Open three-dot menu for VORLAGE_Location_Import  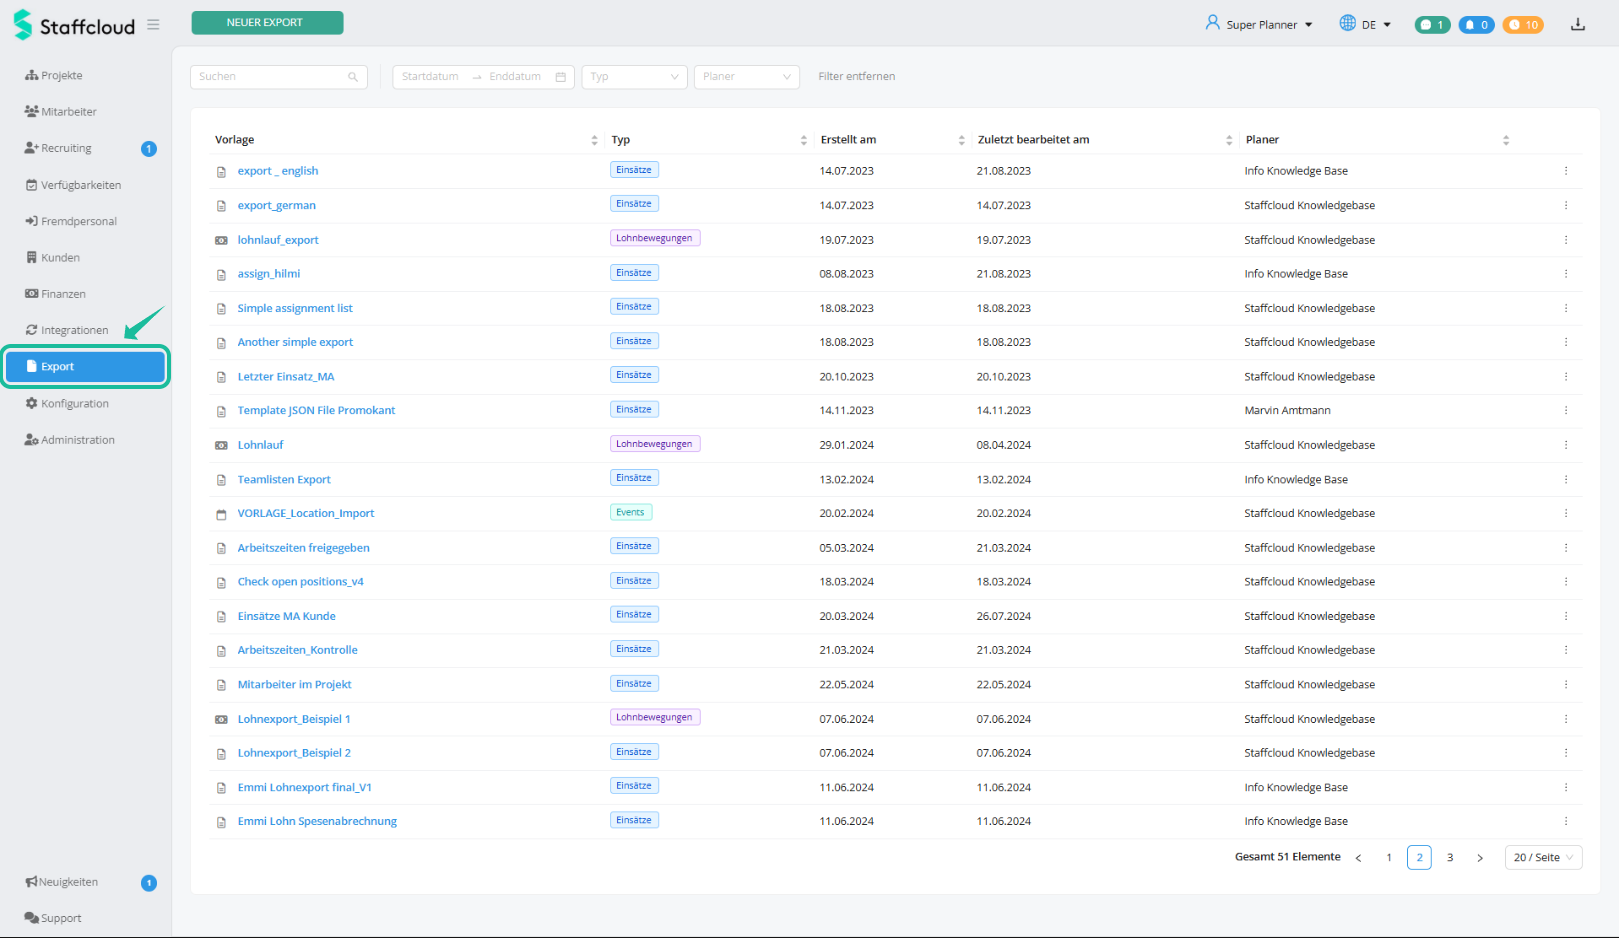point(1566,513)
